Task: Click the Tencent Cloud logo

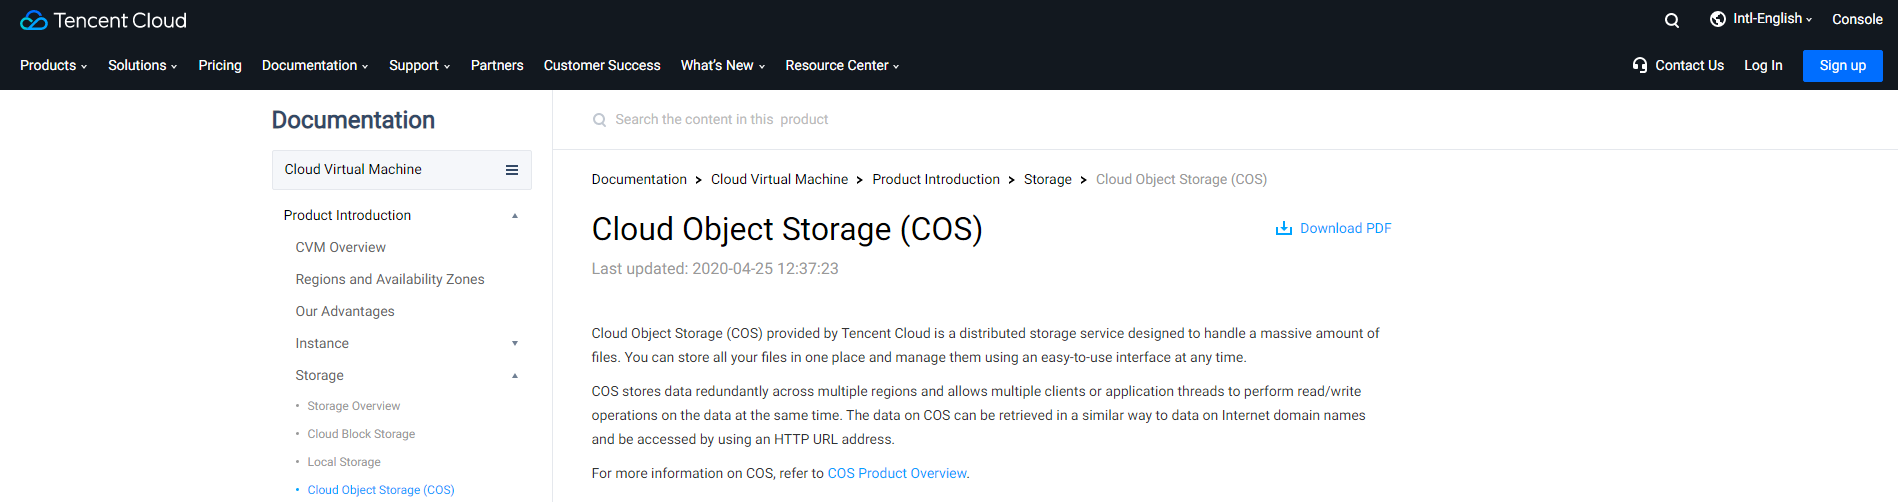Action: coord(103,20)
